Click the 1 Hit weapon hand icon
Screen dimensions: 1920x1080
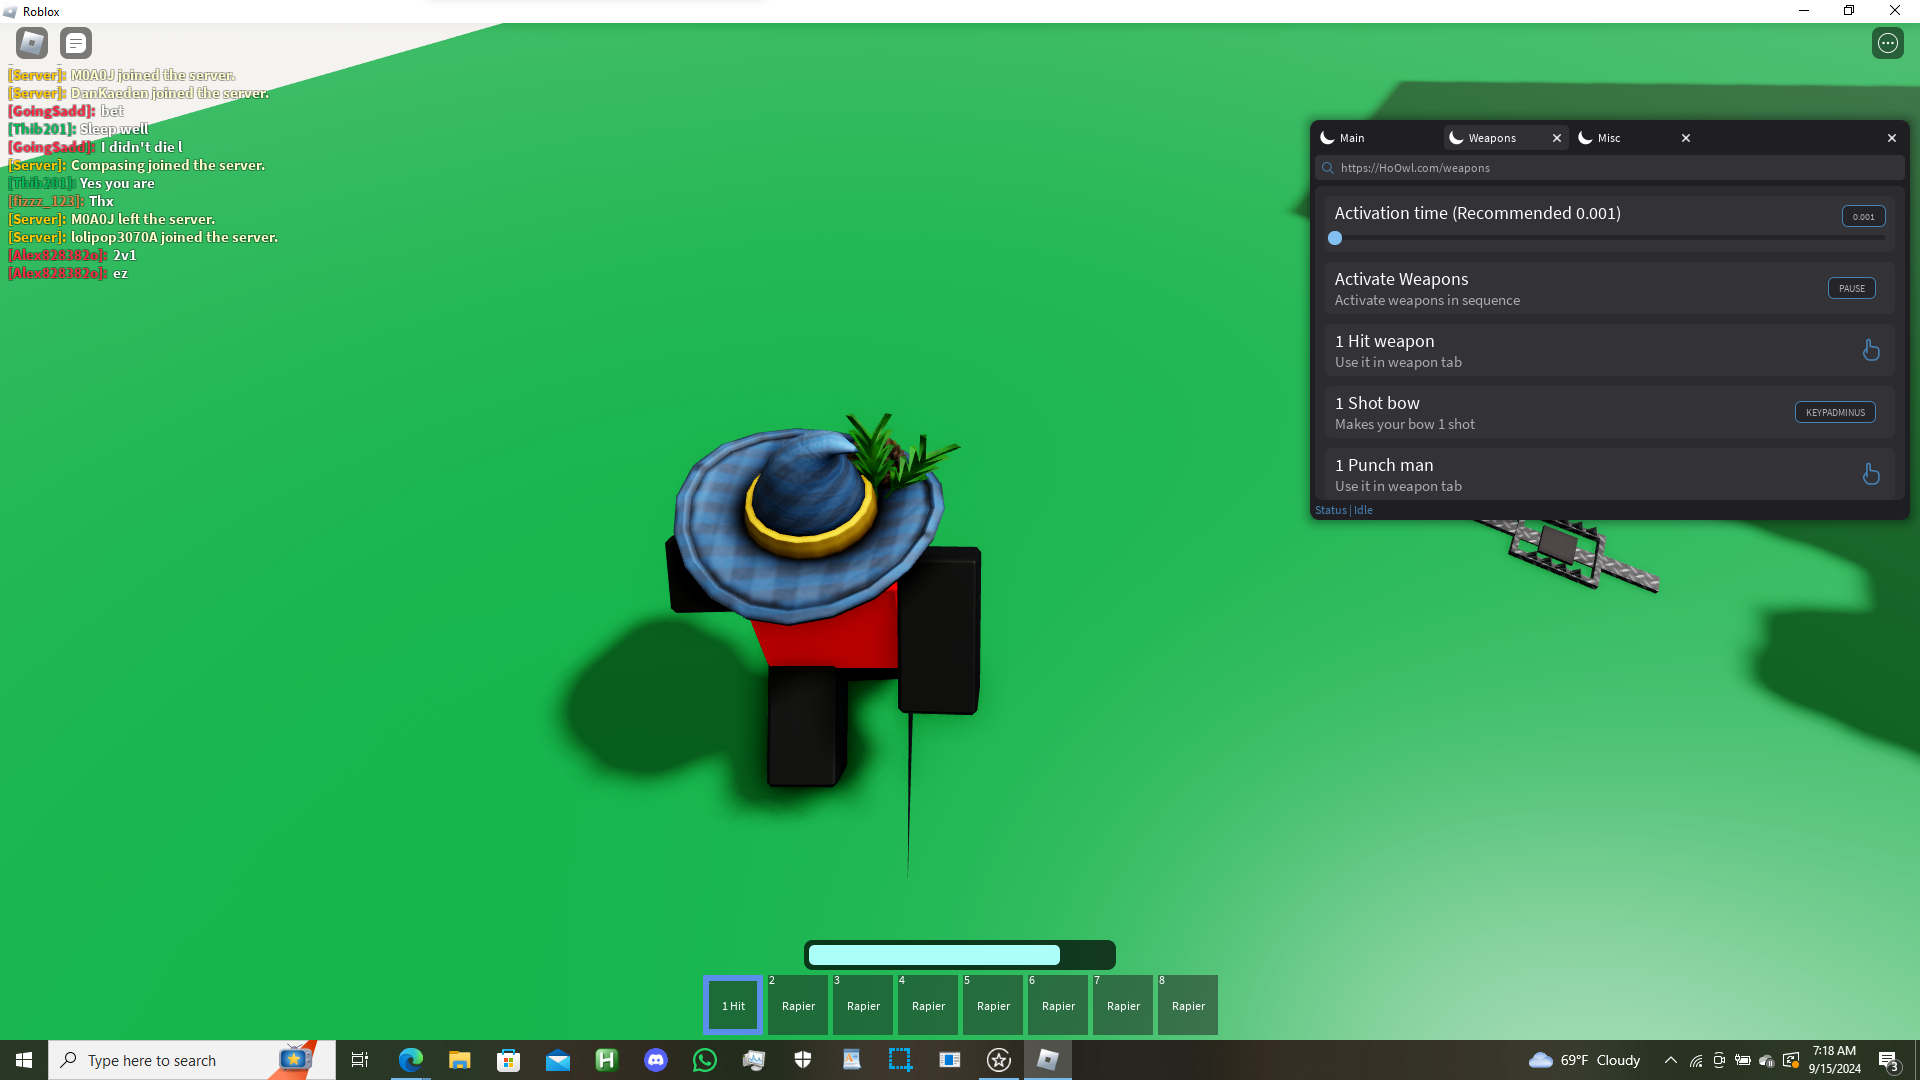coord(1870,350)
